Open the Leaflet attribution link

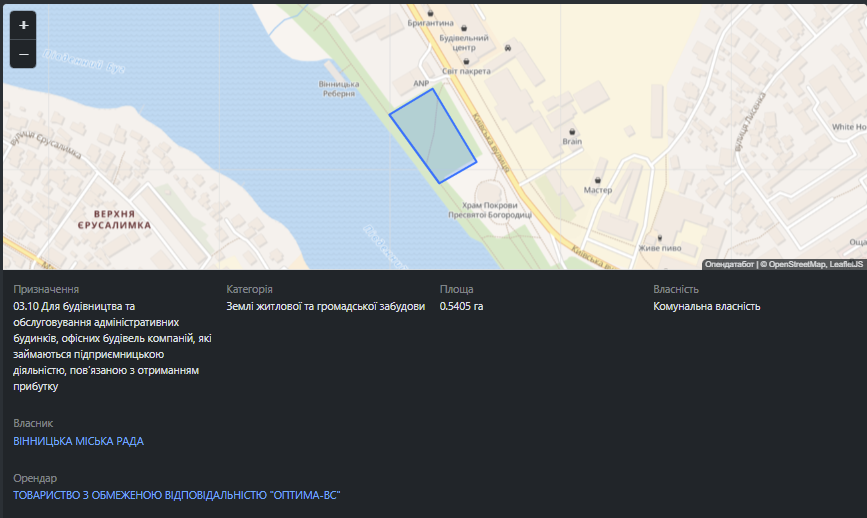point(847,264)
